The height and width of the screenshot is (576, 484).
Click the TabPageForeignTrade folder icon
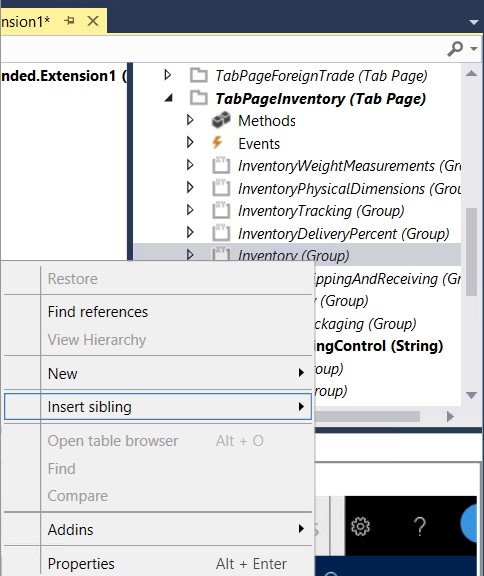[199, 75]
